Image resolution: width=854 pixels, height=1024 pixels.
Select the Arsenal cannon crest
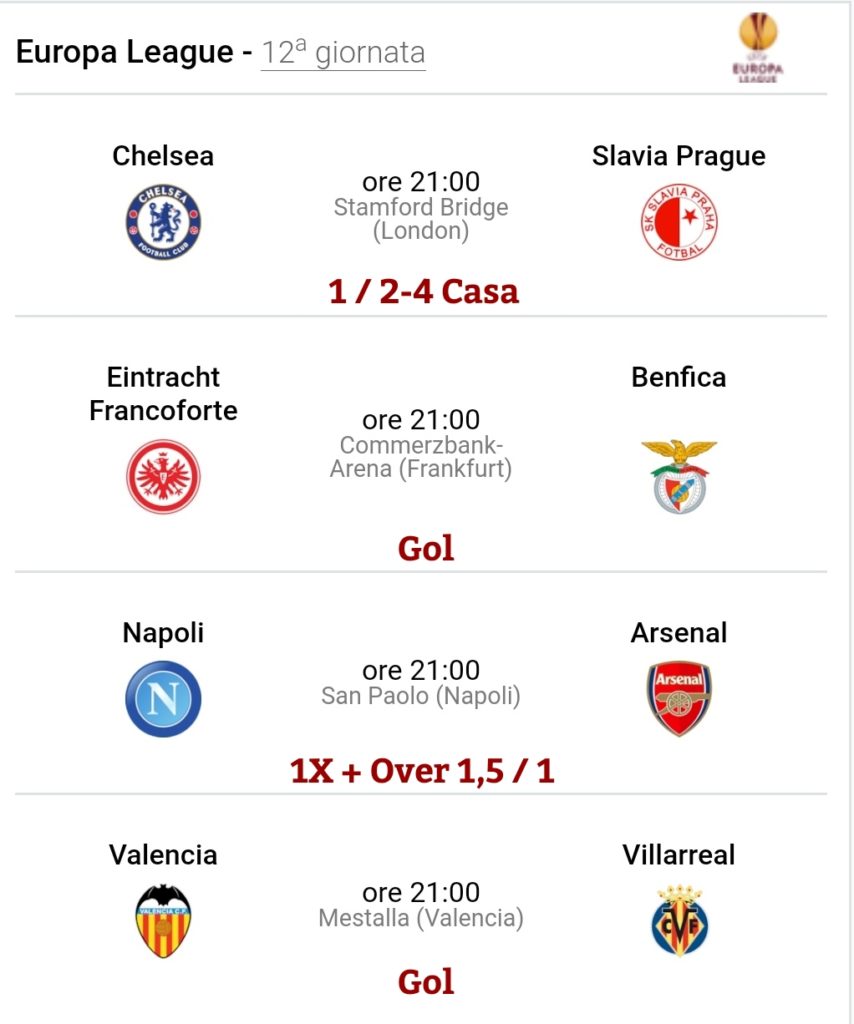click(x=679, y=699)
